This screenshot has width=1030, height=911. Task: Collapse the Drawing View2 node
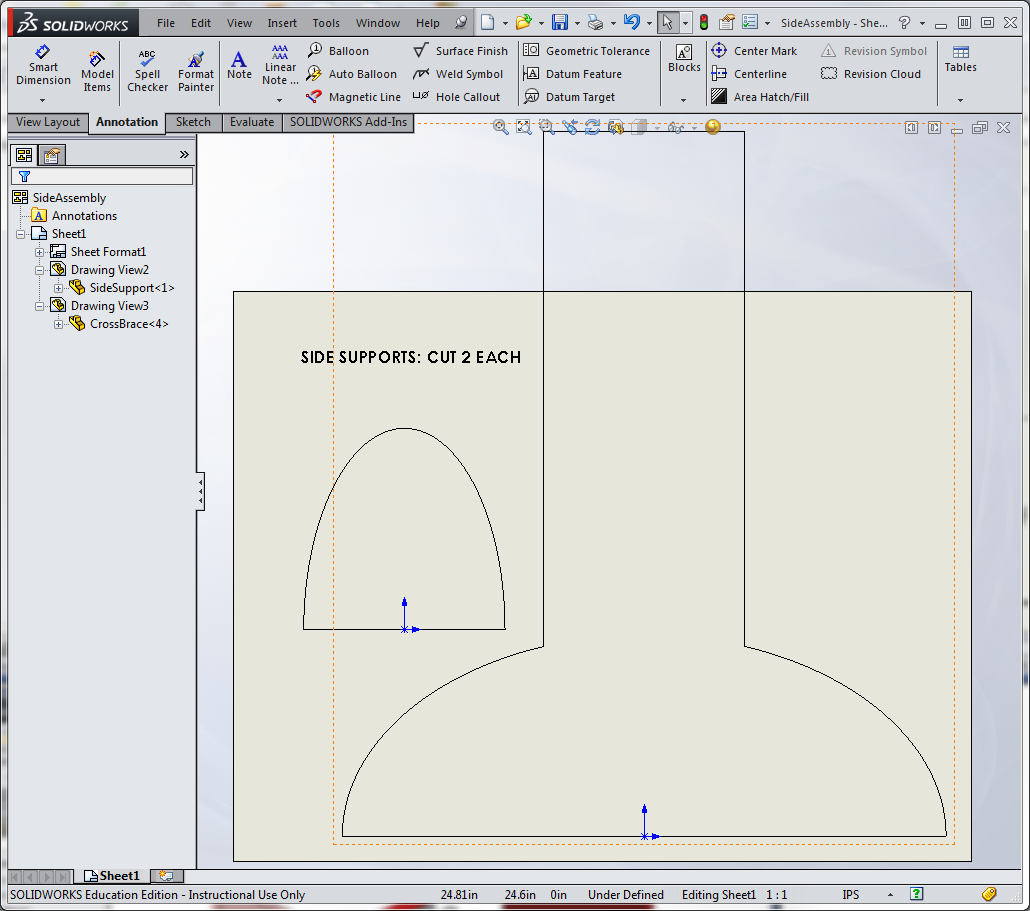click(x=39, y=270)
